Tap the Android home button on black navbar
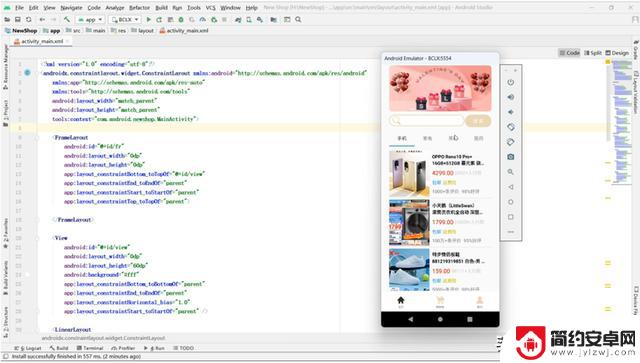 [440, 319]
